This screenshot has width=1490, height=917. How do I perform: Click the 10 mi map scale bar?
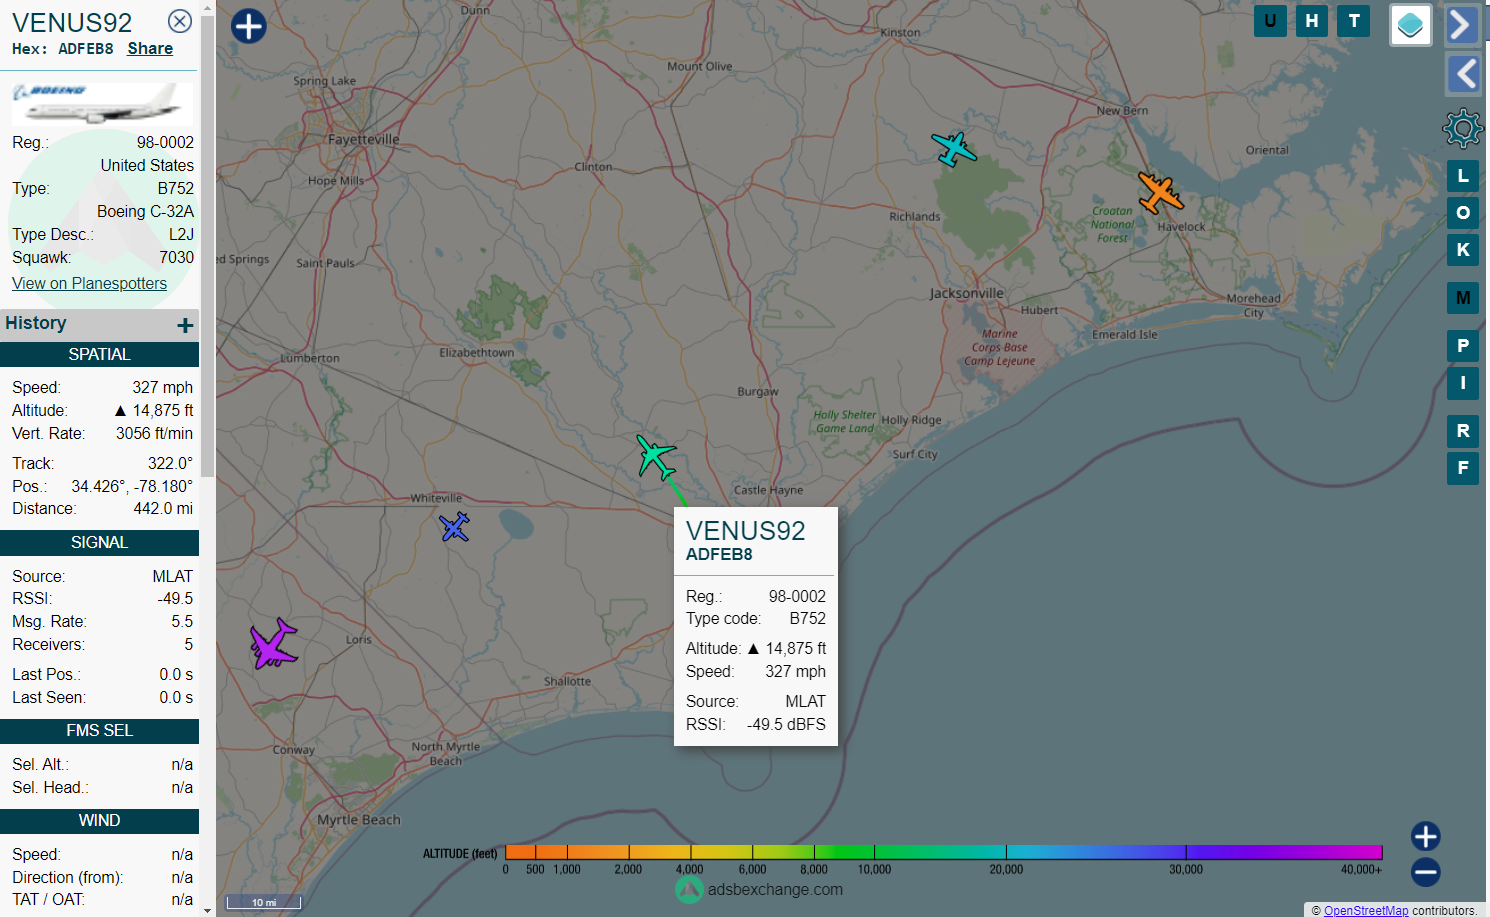[264, 902]
